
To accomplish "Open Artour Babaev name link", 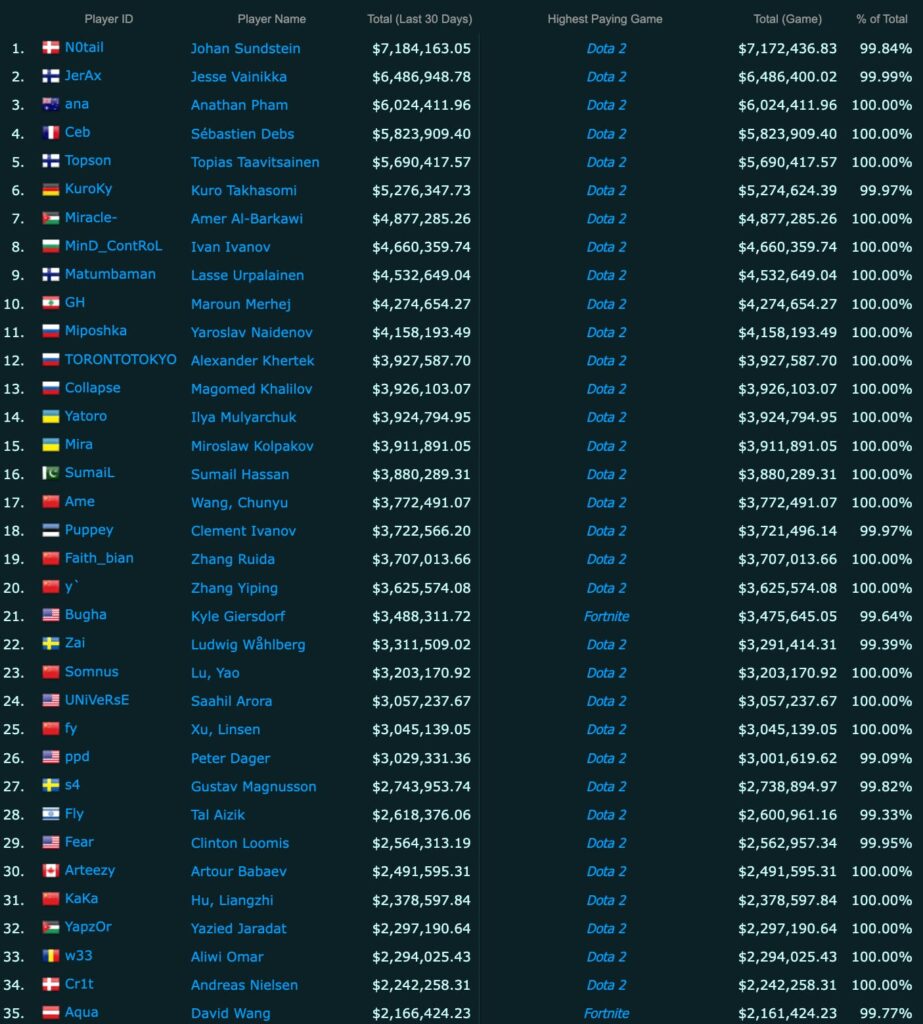I will tap(238, 872).
